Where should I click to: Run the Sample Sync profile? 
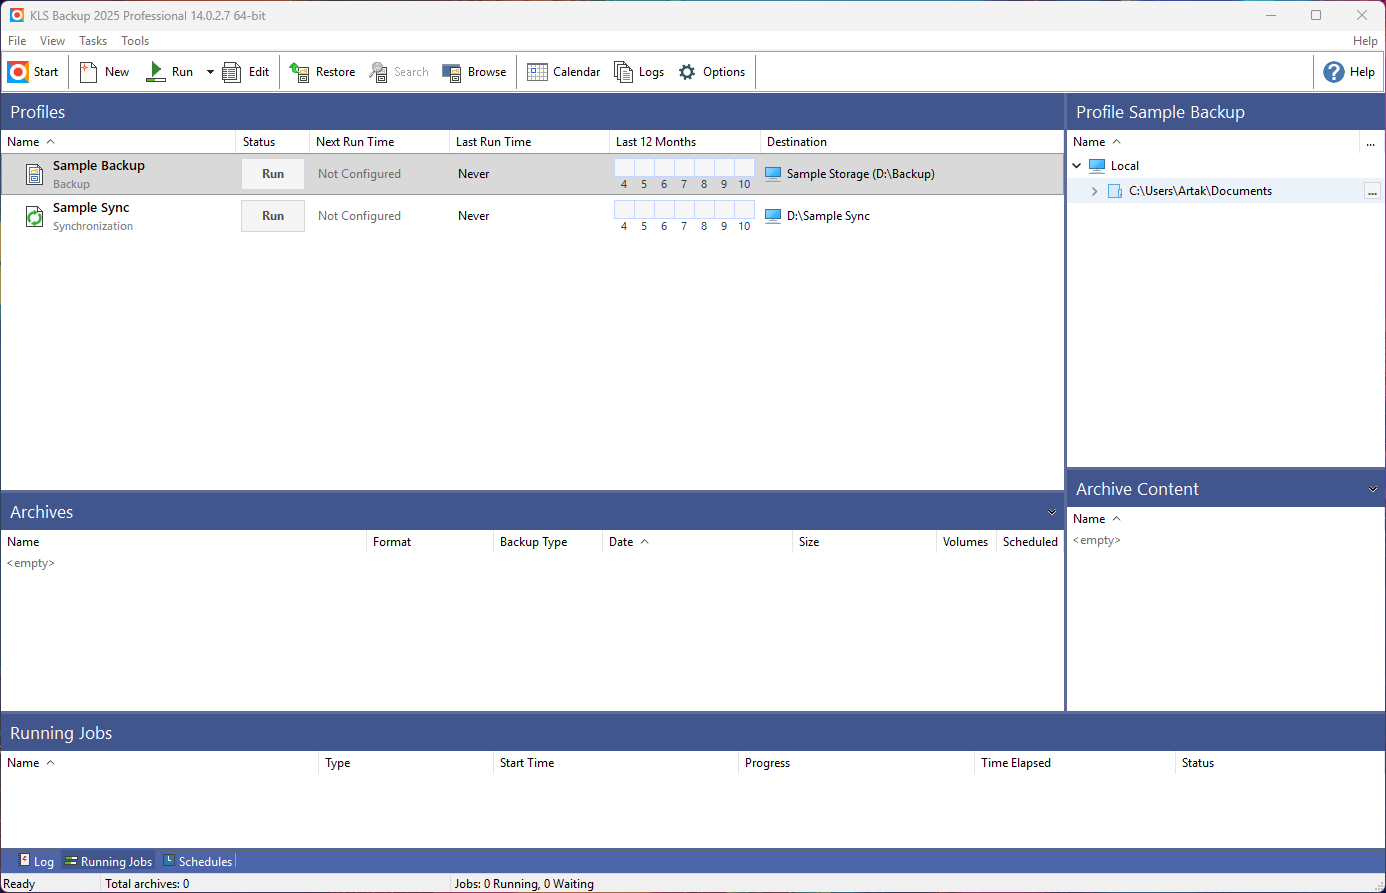273,216
